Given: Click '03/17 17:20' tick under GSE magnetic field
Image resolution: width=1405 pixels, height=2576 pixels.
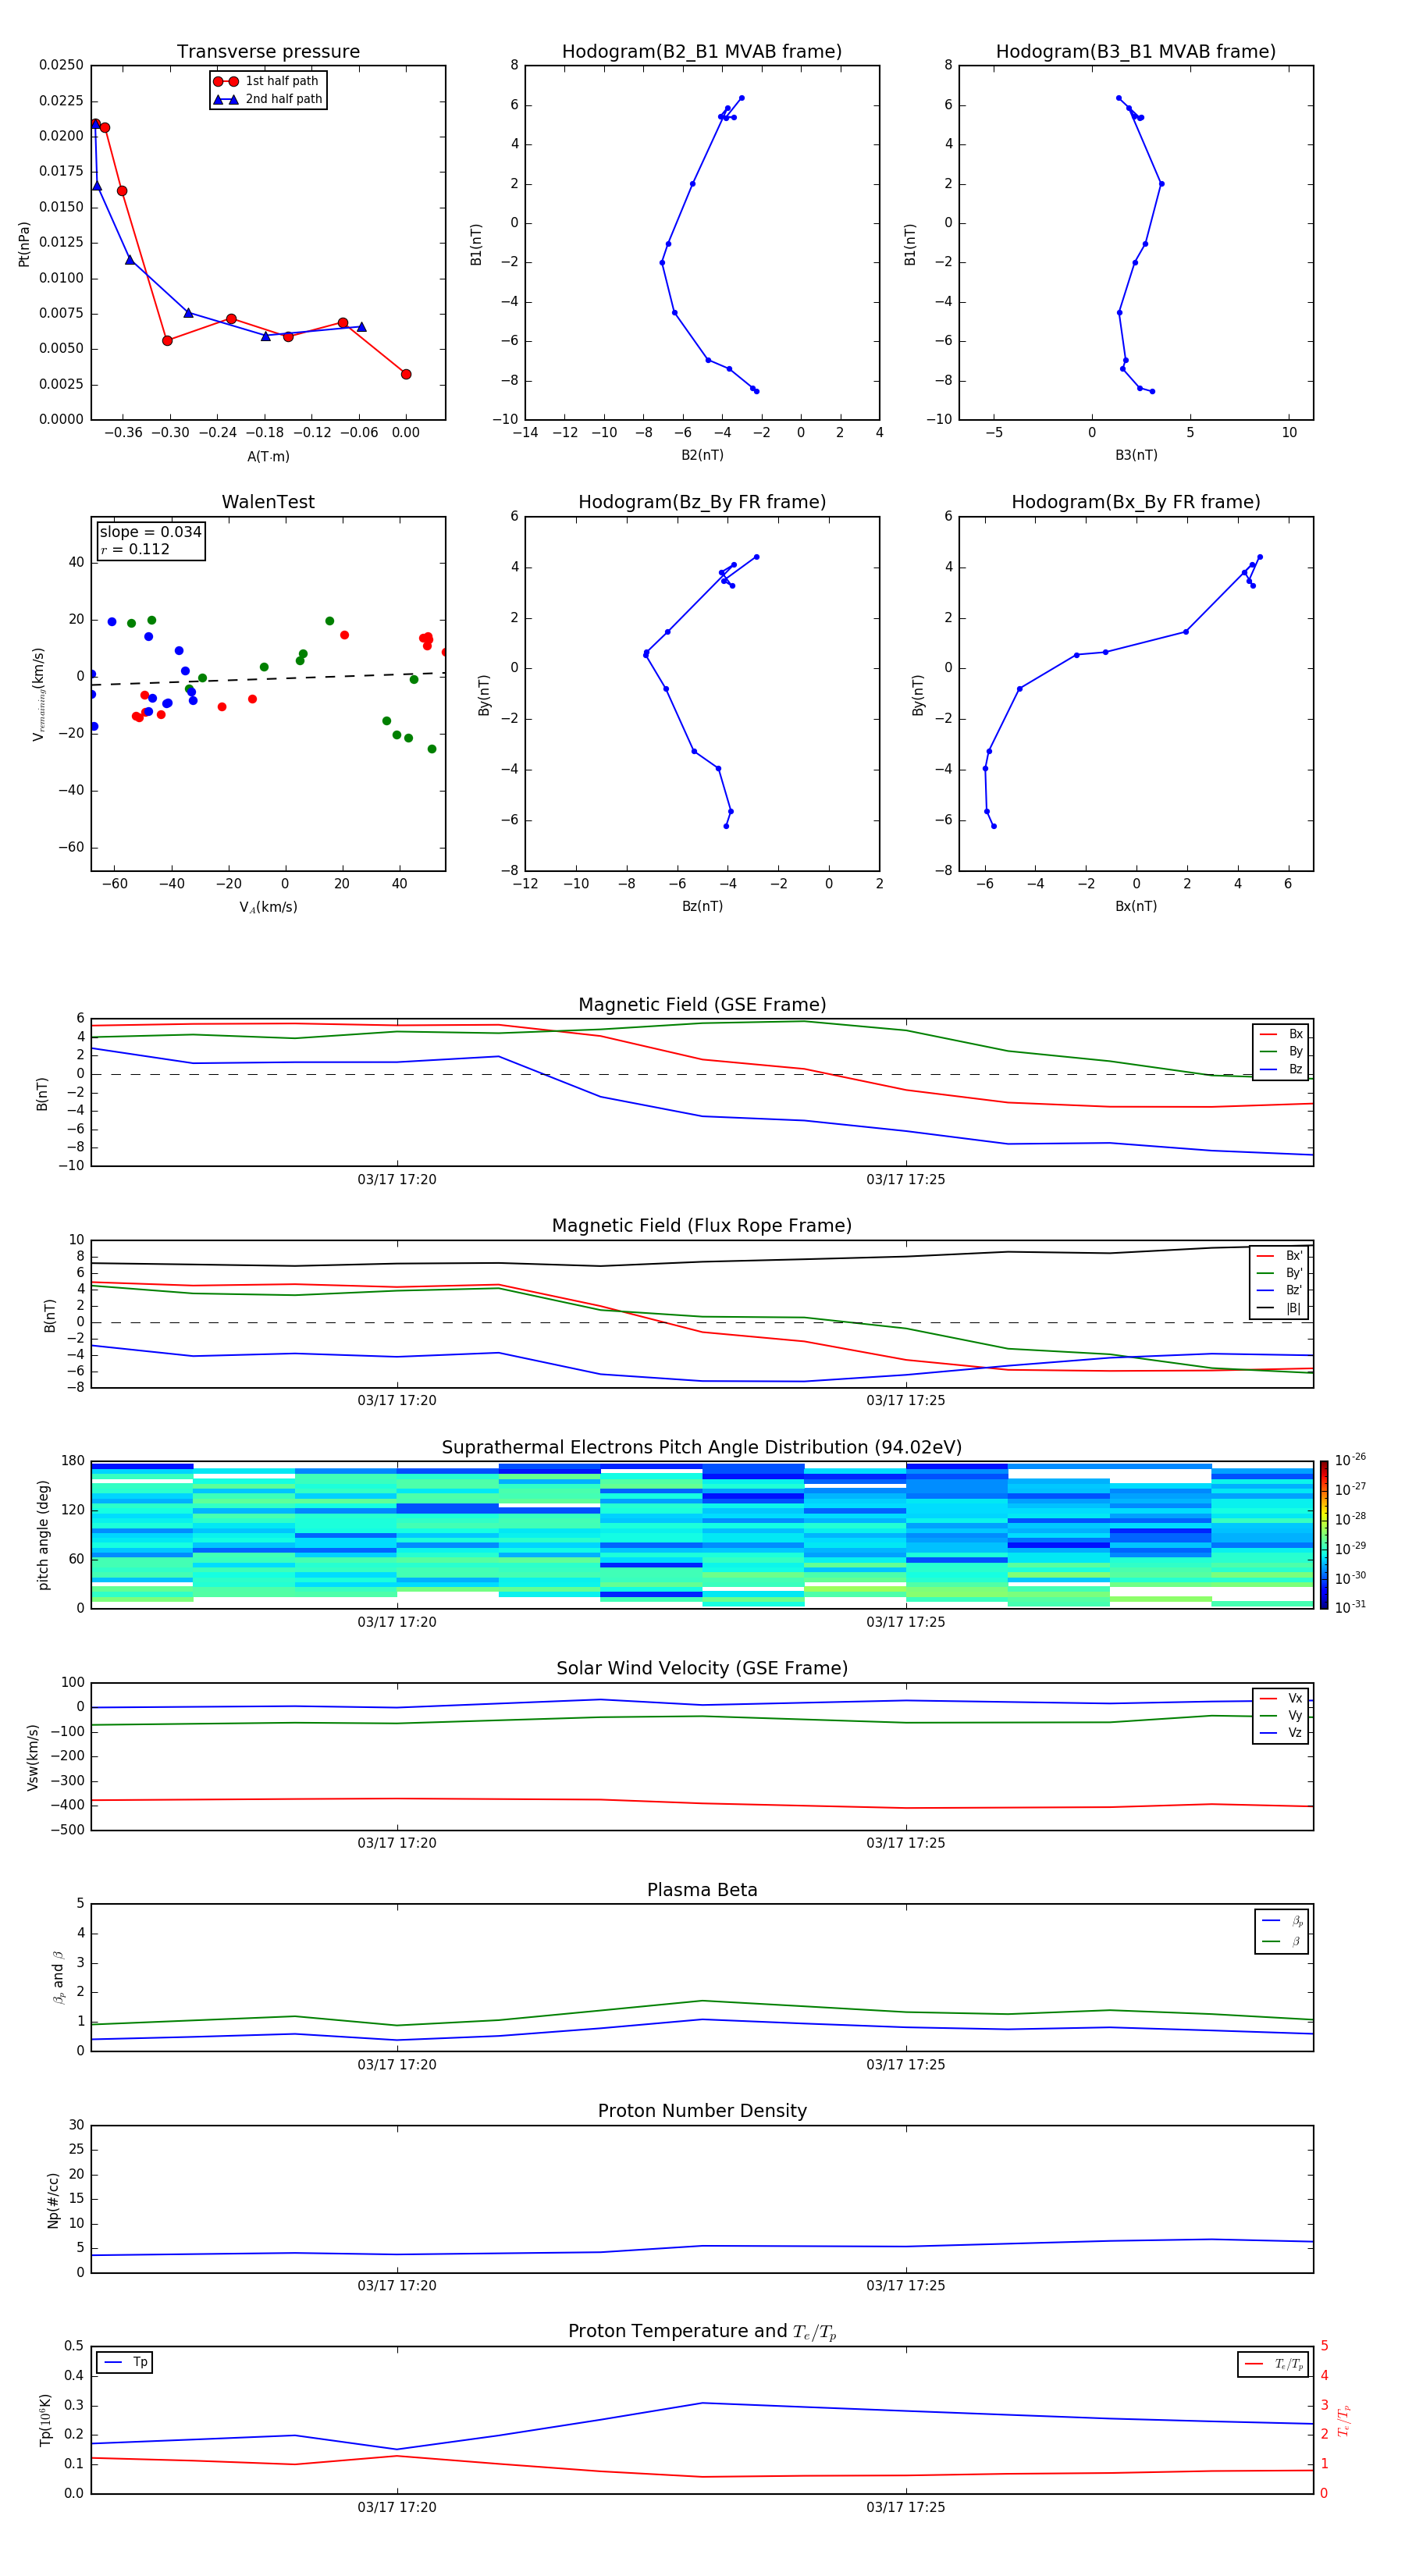Looking at the screenshot, I should click(397, 1180).
